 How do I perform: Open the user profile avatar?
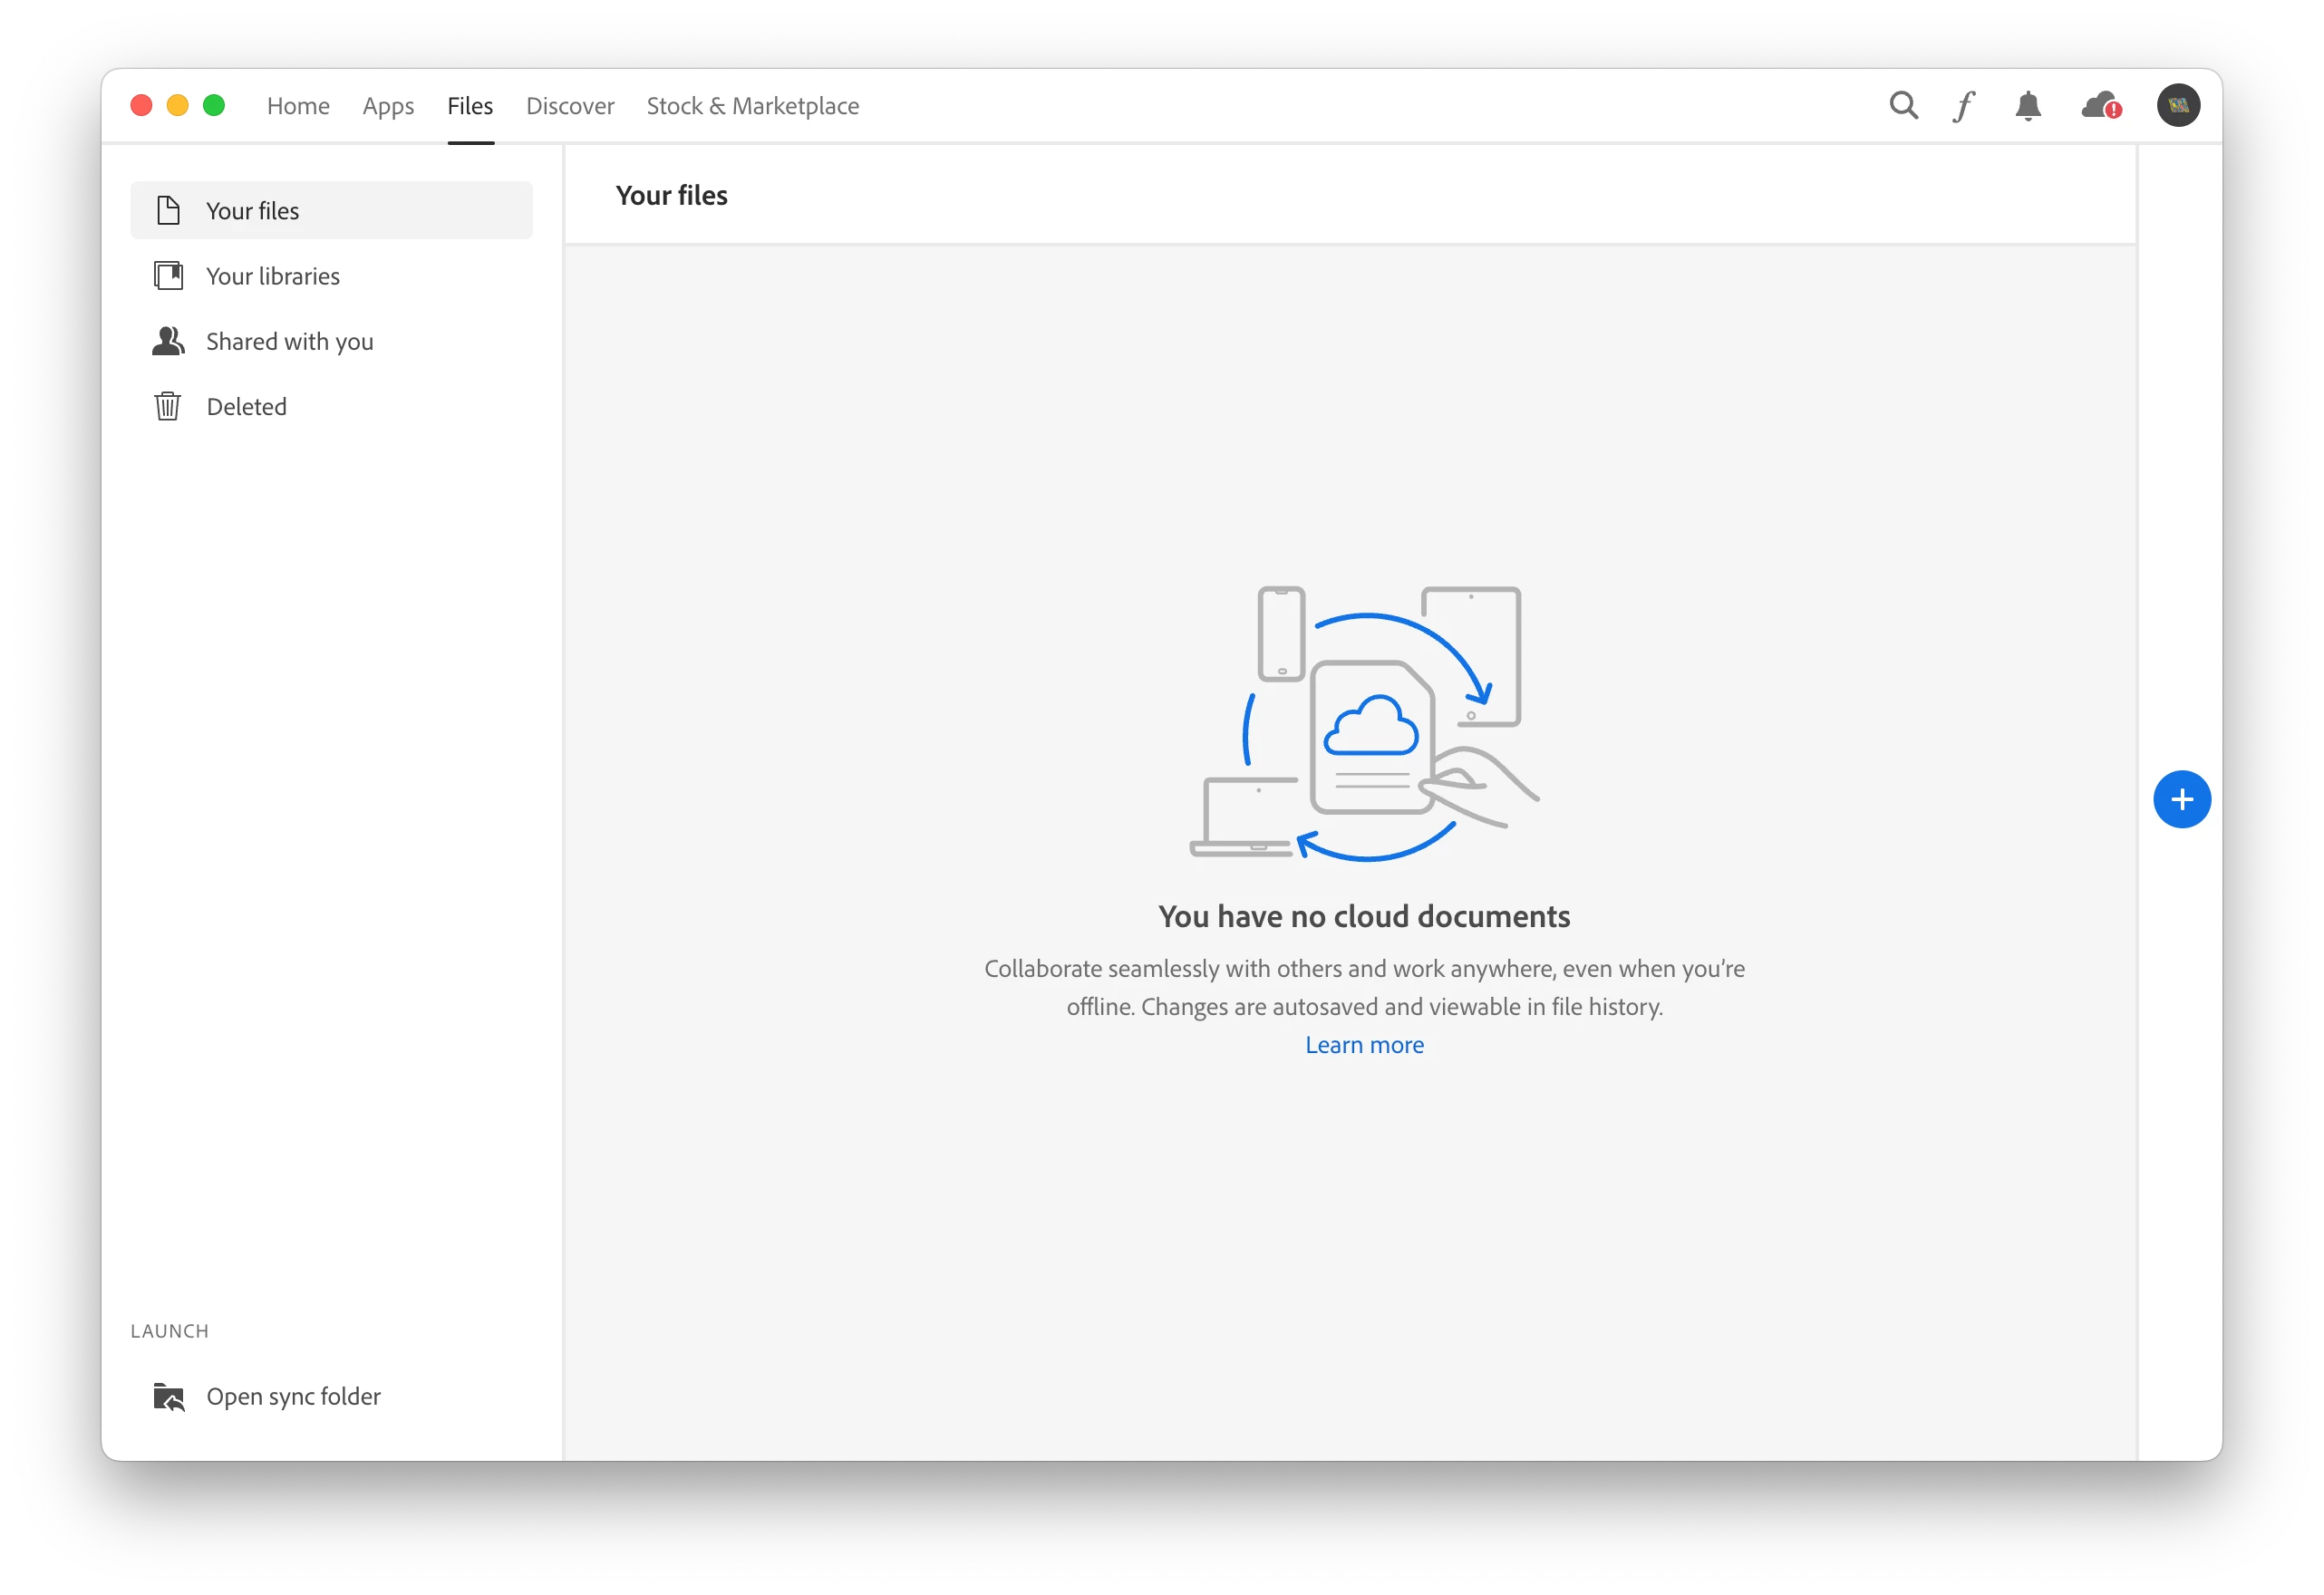[x=2177, y=106]
